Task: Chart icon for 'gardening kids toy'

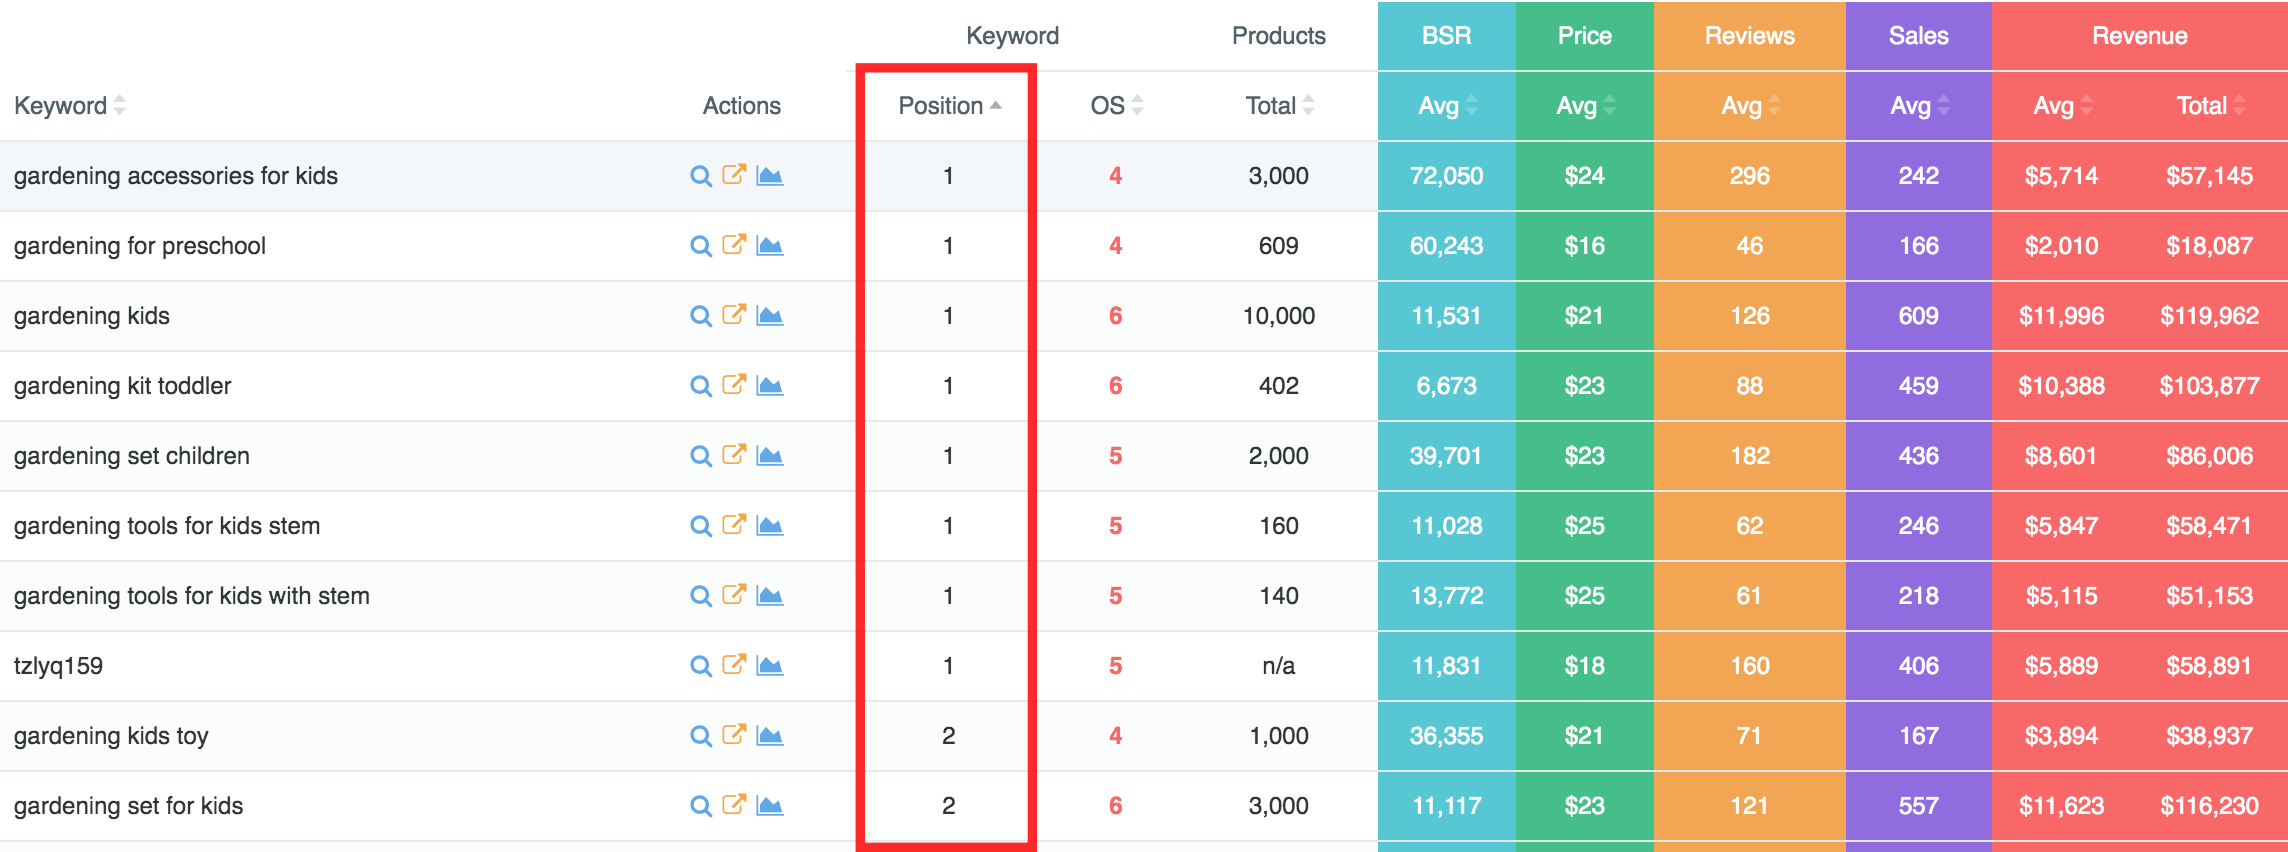Action: 769,736
